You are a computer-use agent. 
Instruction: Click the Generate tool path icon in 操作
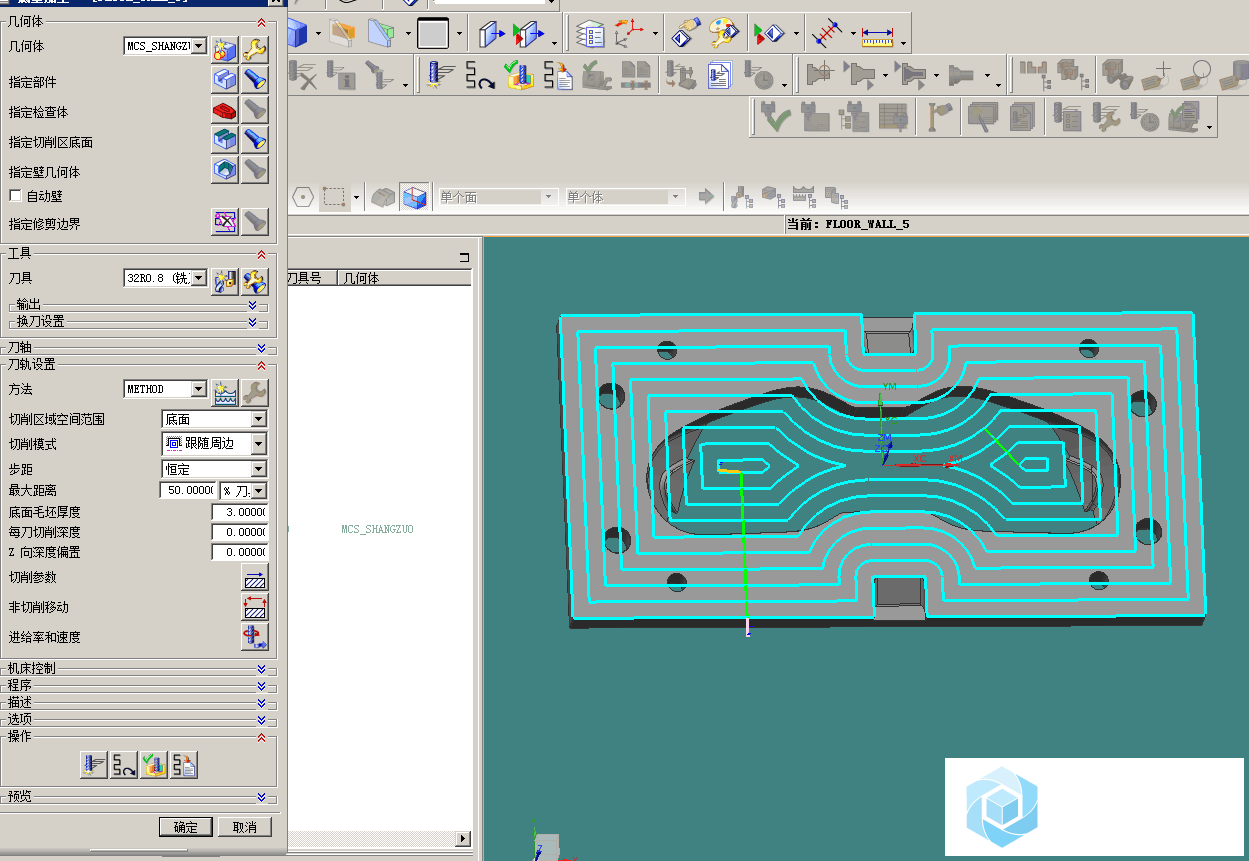(94, 766)
